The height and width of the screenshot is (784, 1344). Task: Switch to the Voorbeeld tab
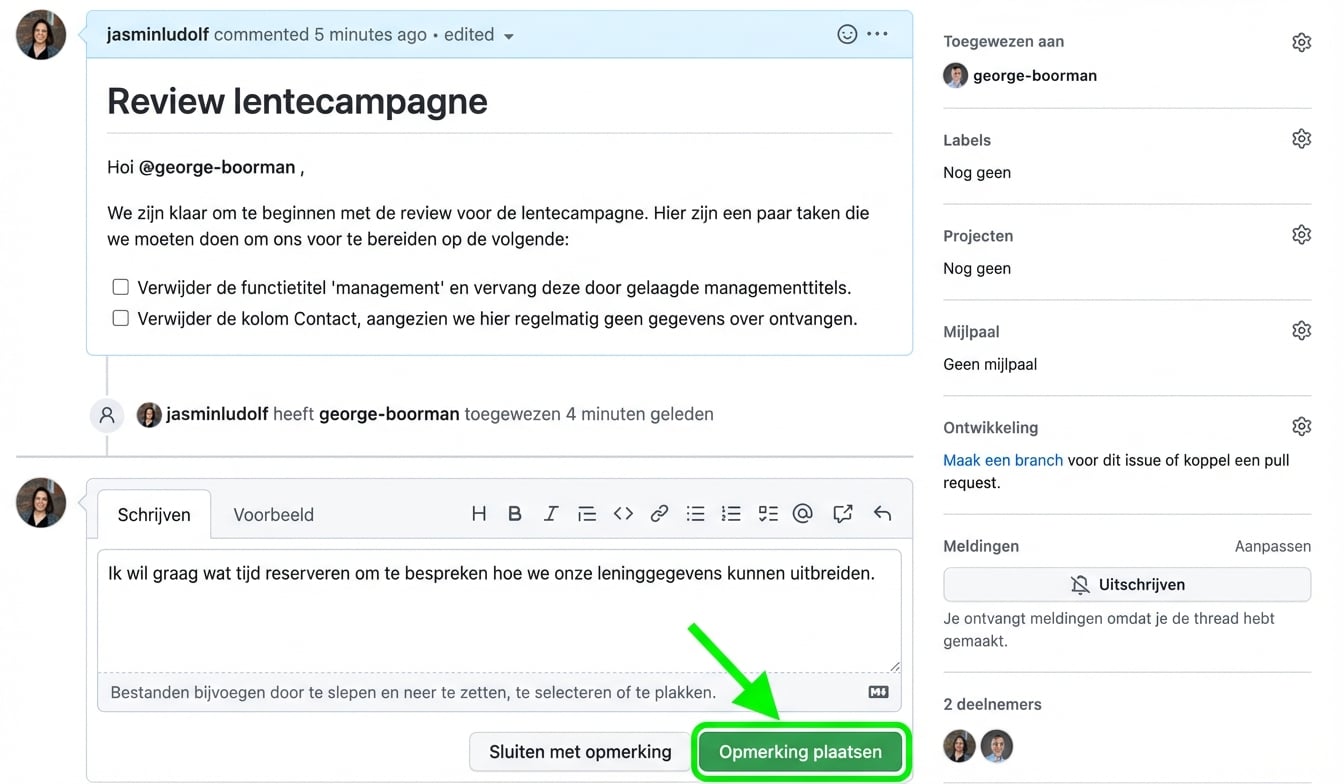(x=273, y=514)
